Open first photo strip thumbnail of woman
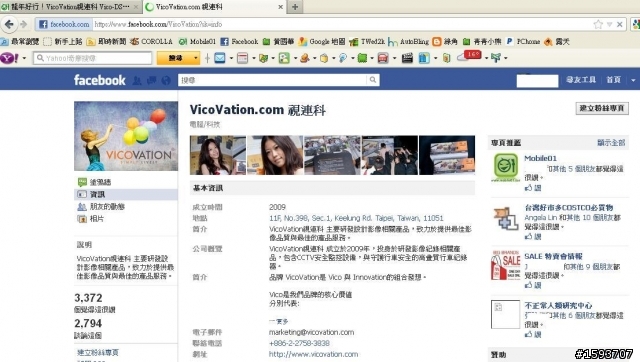The image size is (640, 362). (218, 155)
